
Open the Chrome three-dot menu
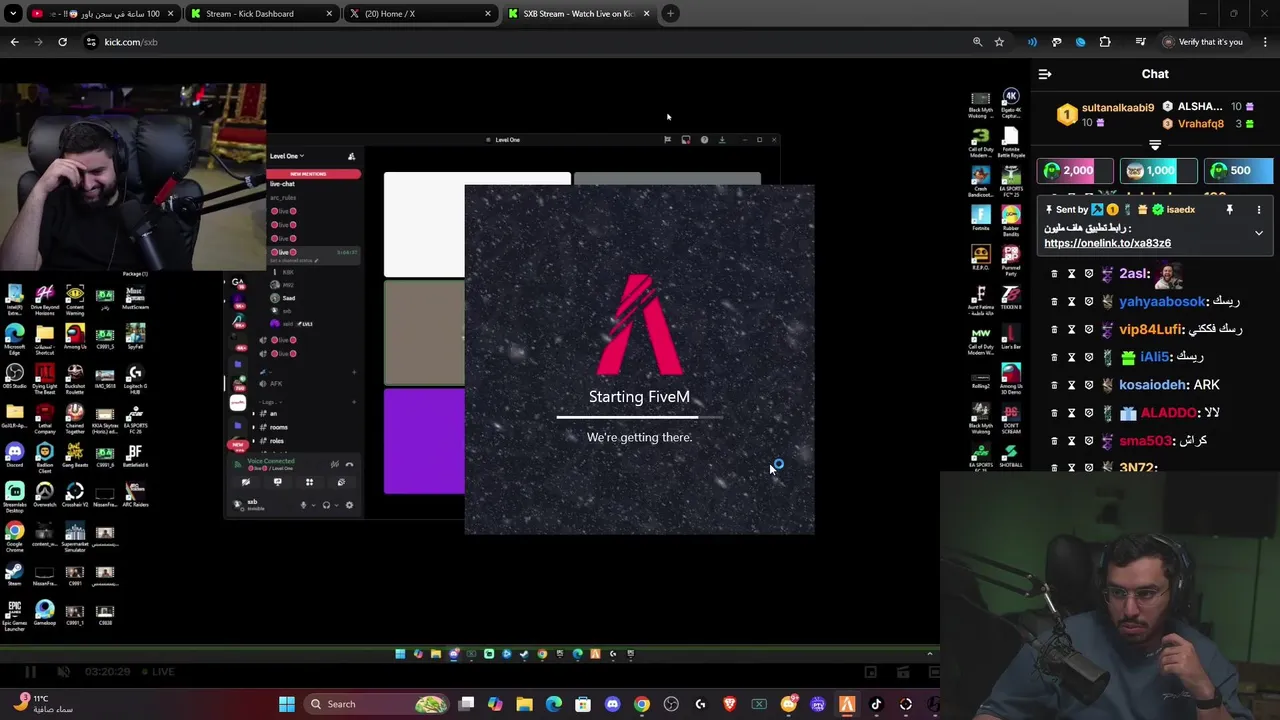click(1265, 42)
